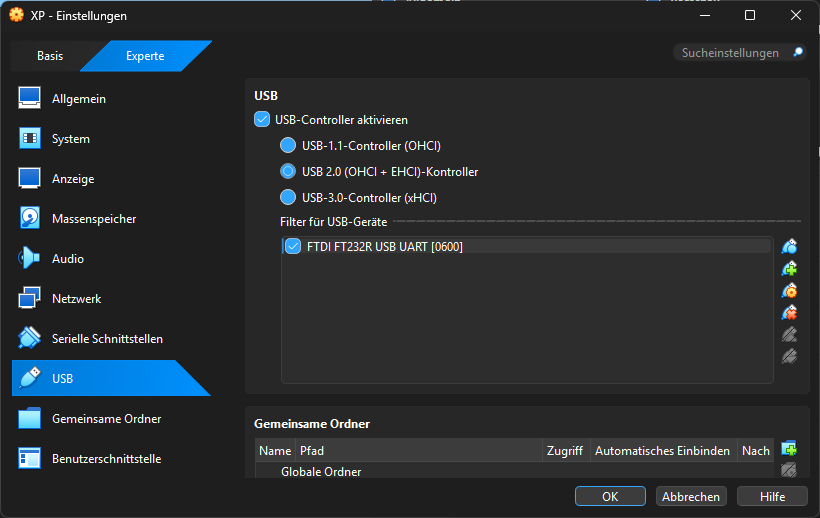
Task: Select USB-1.1-Controller (OHCI) option
Action: pos(288,146)
